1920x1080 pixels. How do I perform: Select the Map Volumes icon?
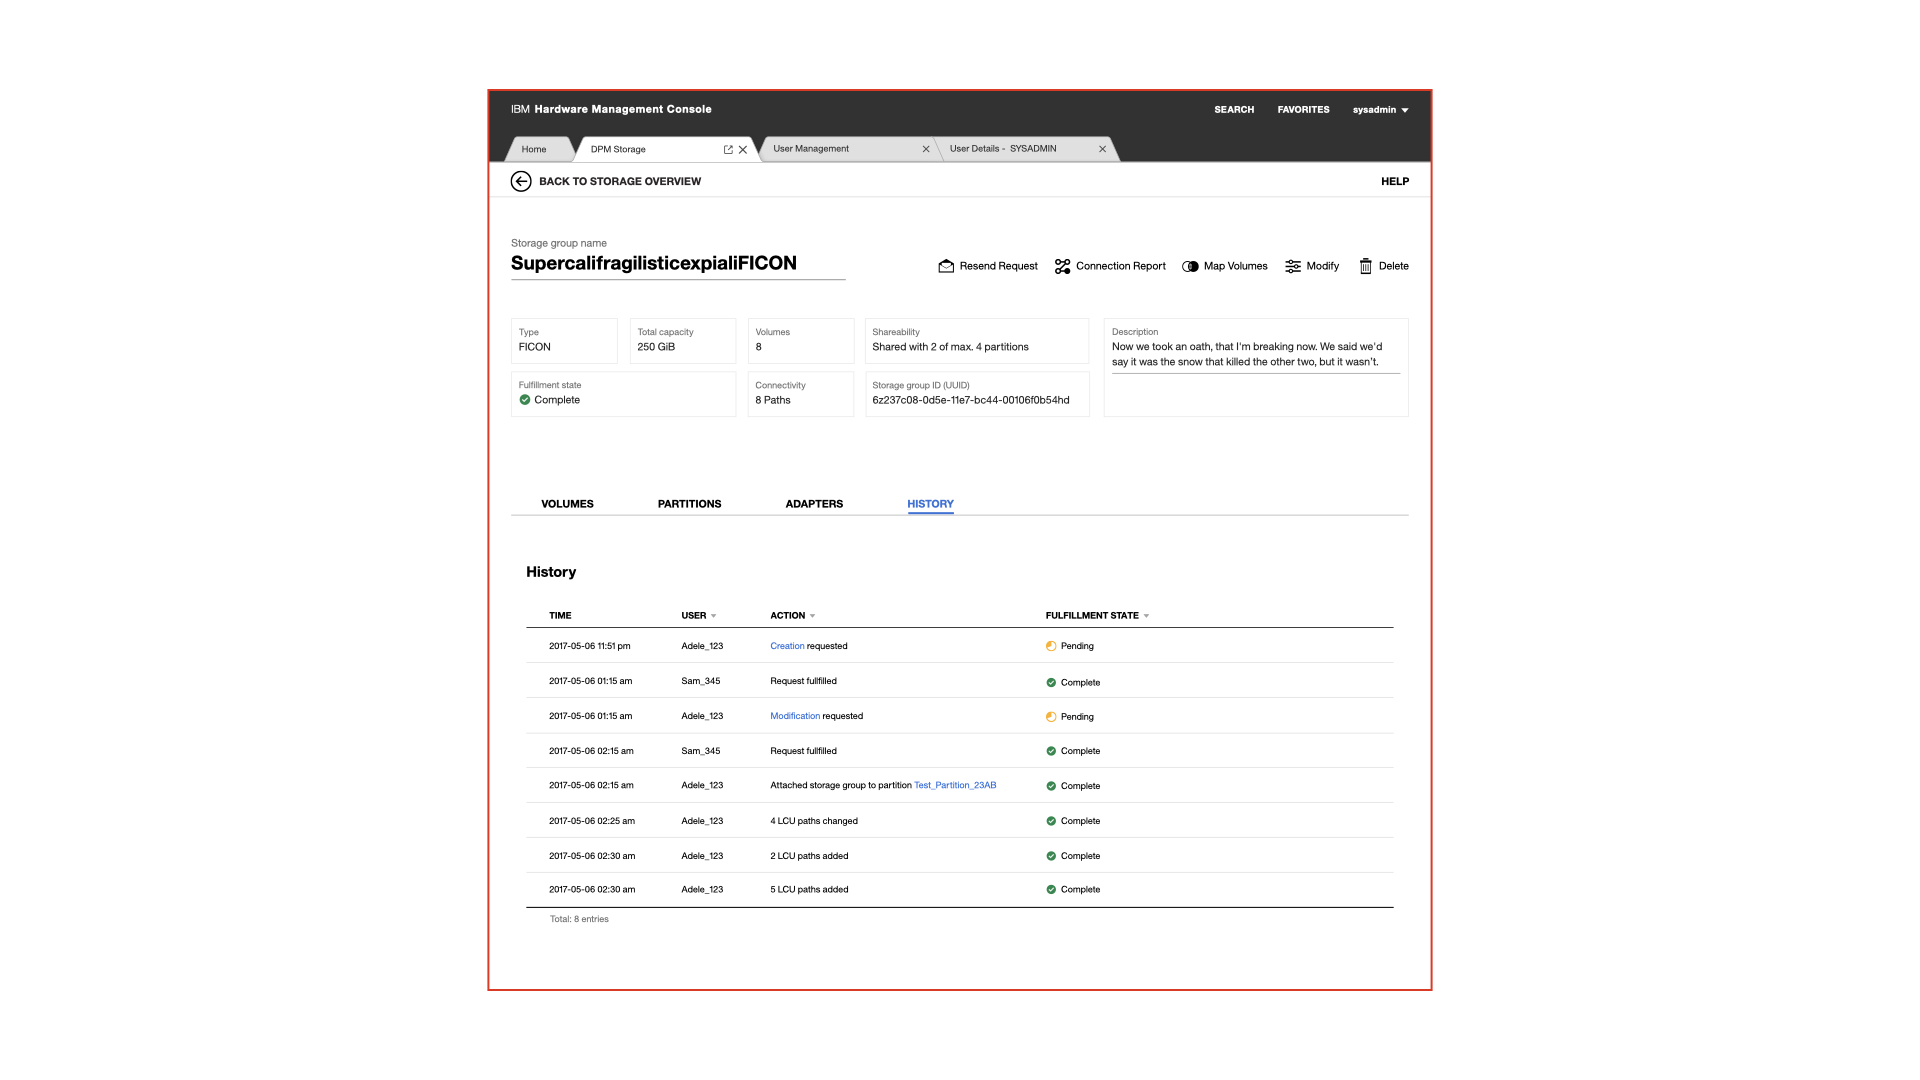coord(1190,266)
